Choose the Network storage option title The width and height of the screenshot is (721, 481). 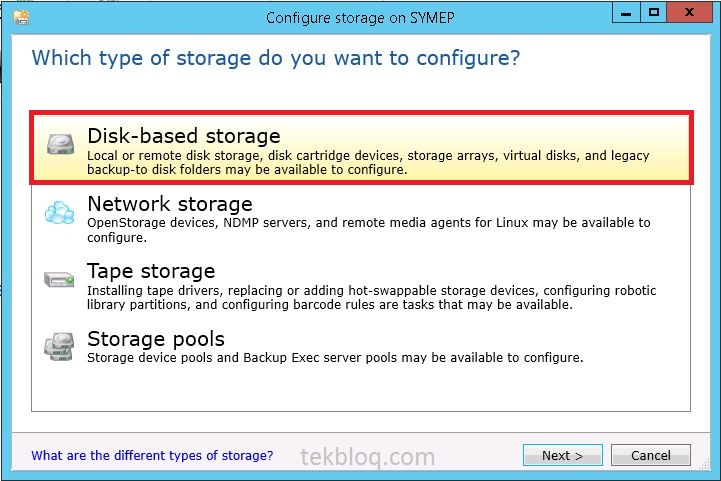[170, 204]
